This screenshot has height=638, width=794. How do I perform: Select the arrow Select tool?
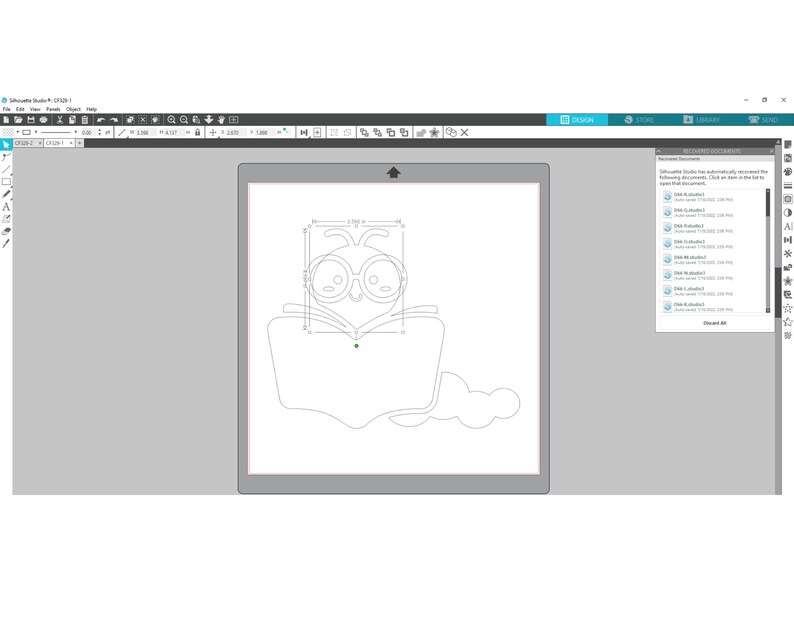point(6,145)
